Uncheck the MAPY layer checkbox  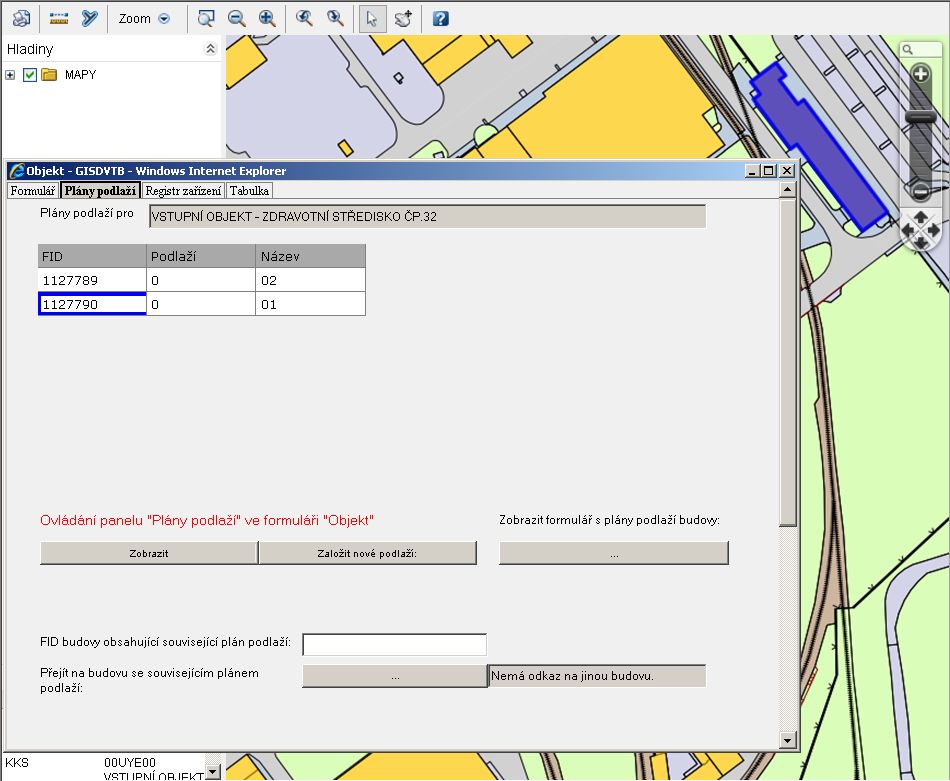[30, 75]
